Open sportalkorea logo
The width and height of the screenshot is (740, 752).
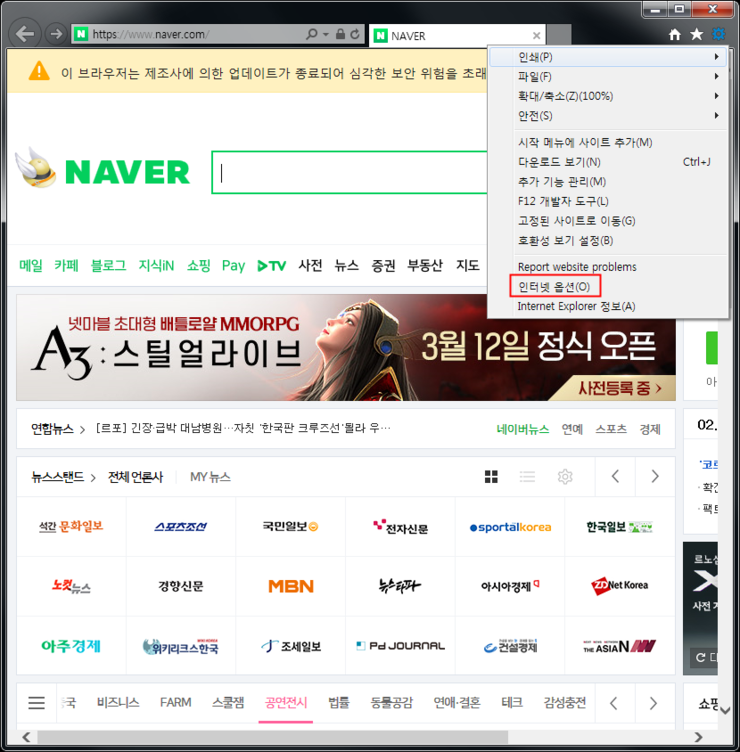tap(510, 527)
